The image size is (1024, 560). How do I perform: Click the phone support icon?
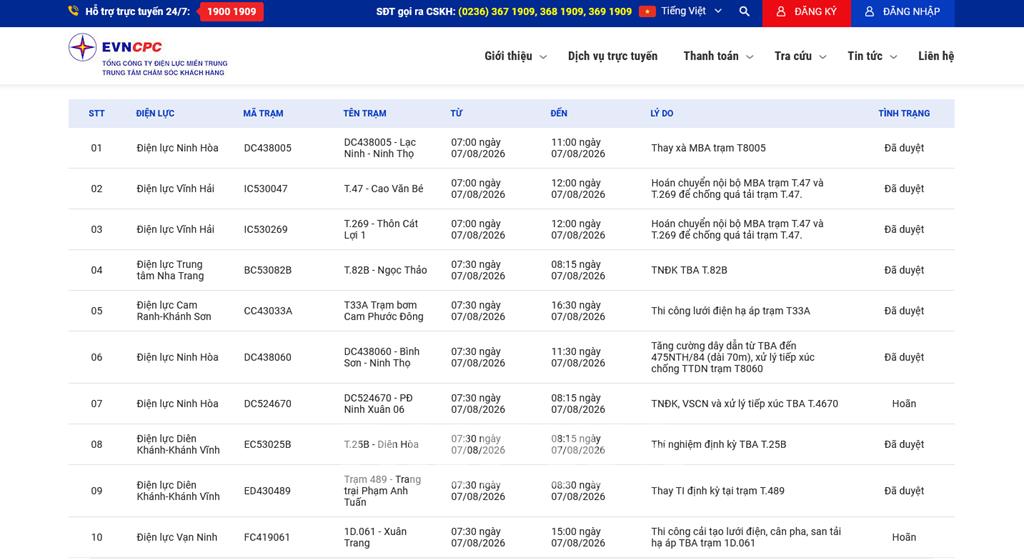click(x=73, y=11)
